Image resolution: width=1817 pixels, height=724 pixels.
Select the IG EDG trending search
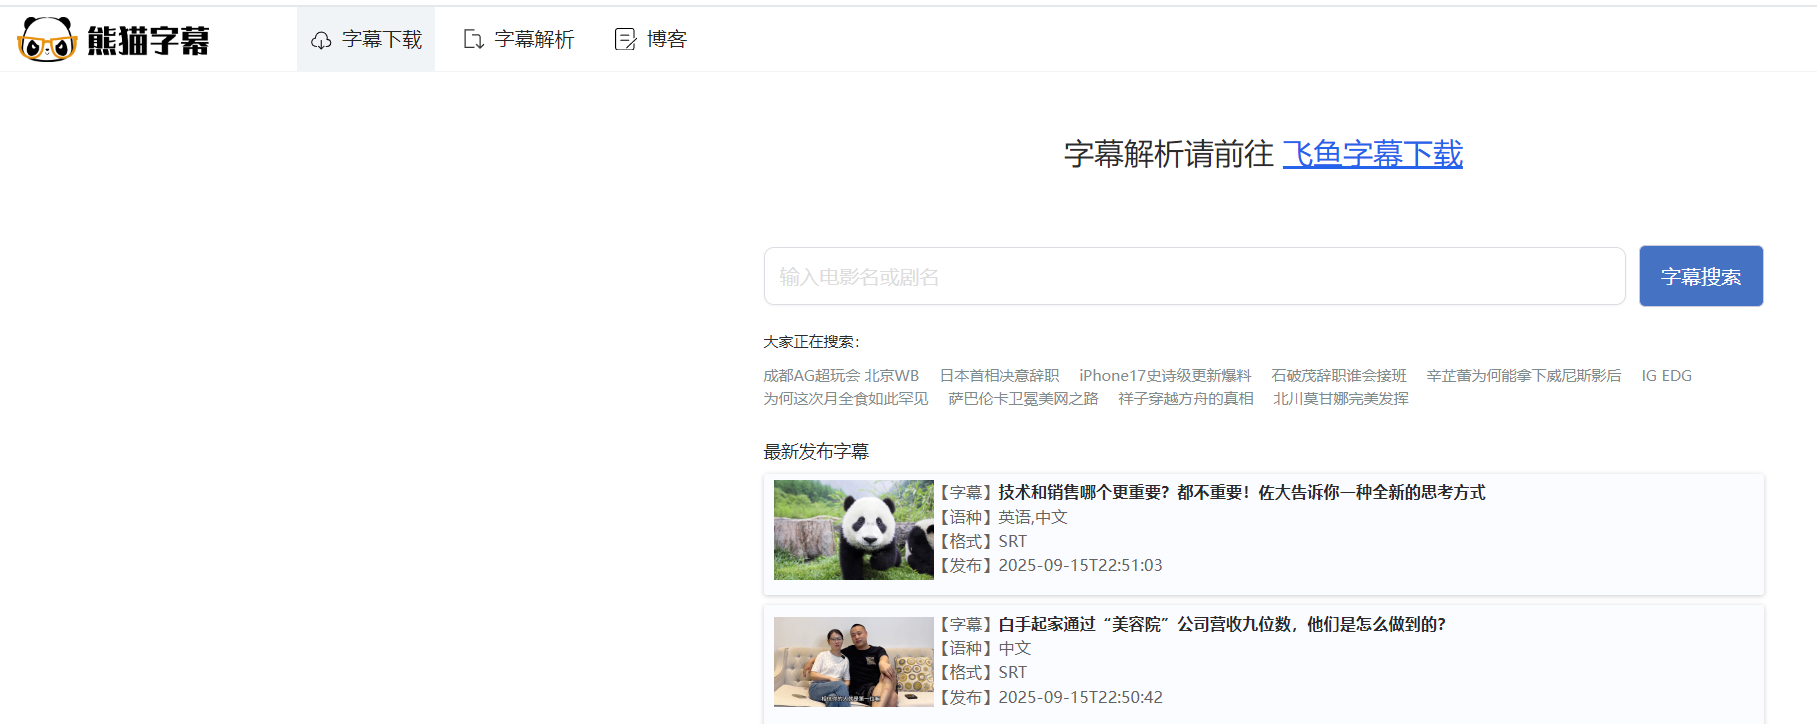[1666, 376]
